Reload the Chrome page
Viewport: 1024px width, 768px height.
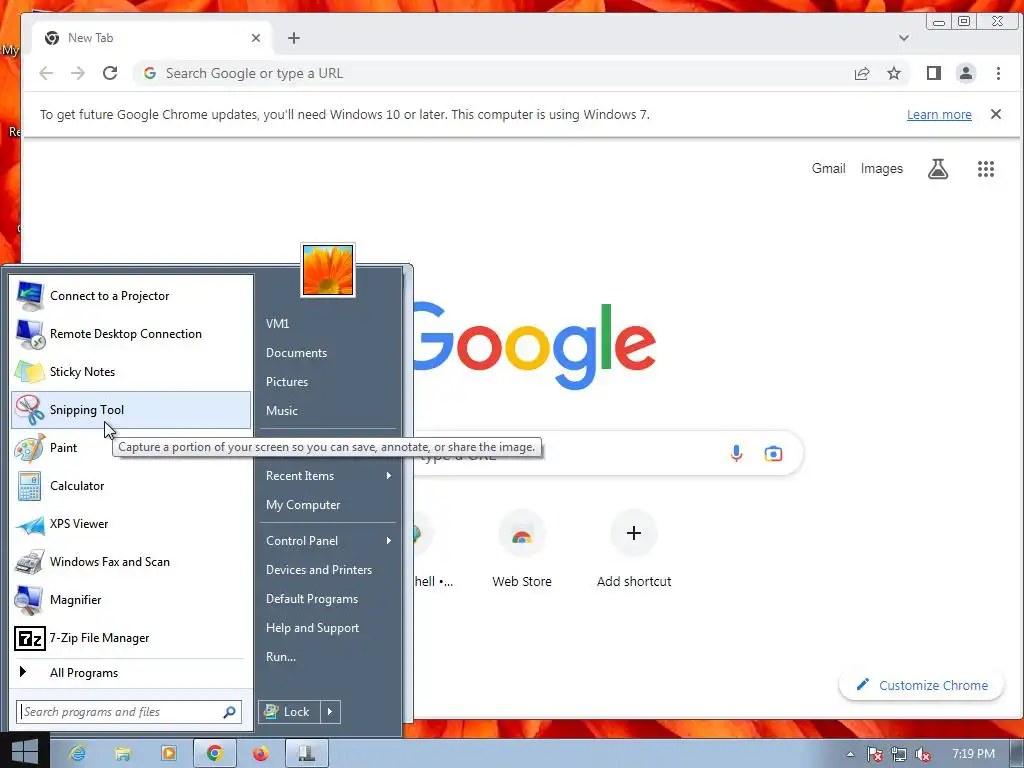(x=110, y=73)
